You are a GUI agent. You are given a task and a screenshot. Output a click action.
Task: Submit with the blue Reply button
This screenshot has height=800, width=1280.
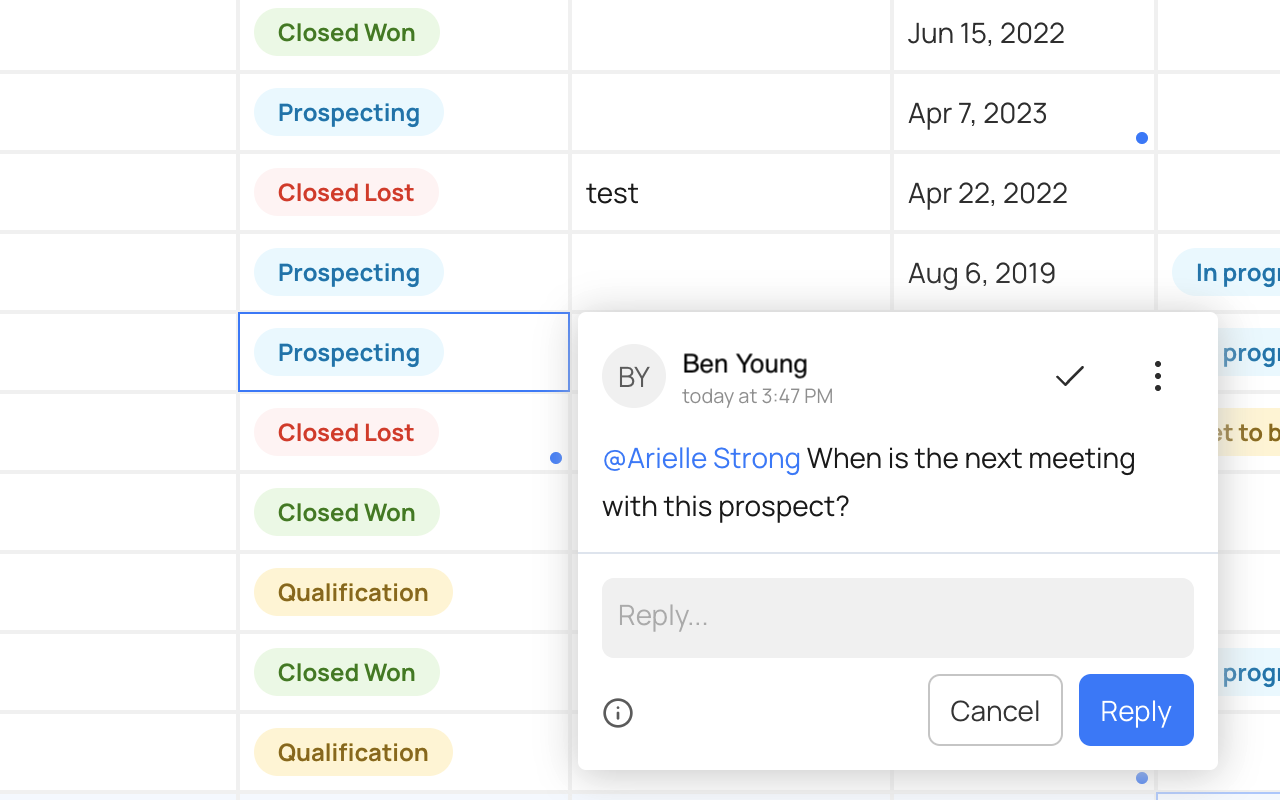[1136, 710]
